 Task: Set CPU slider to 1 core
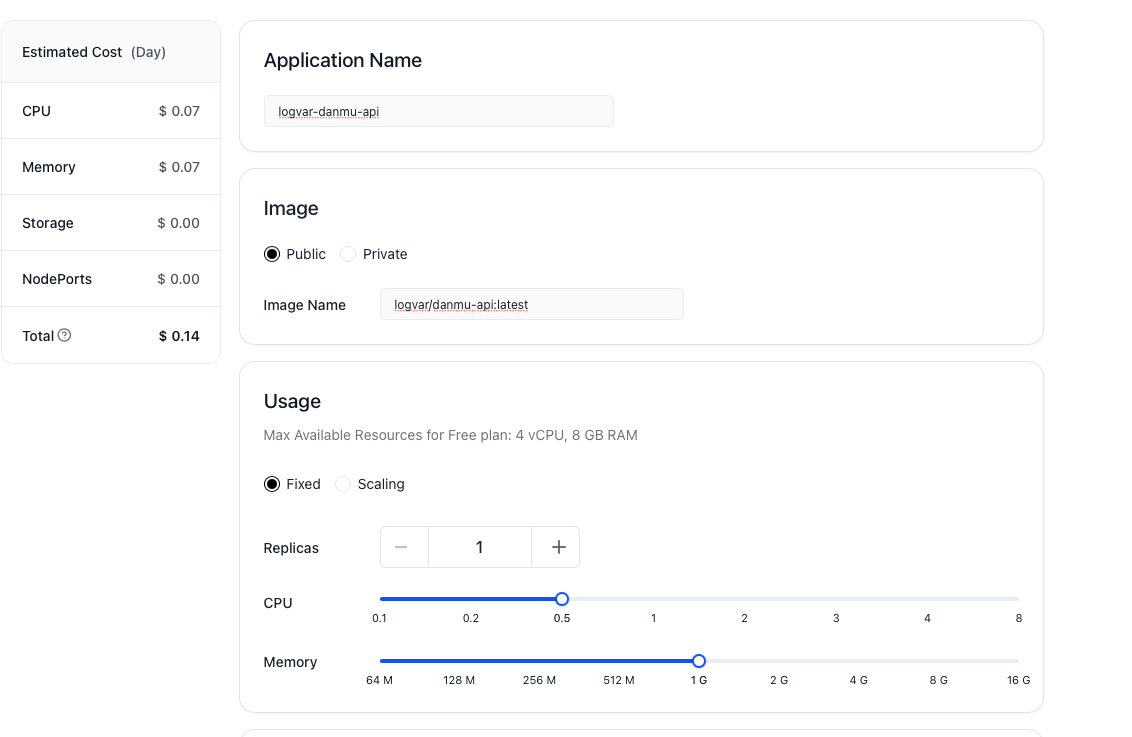654,599
